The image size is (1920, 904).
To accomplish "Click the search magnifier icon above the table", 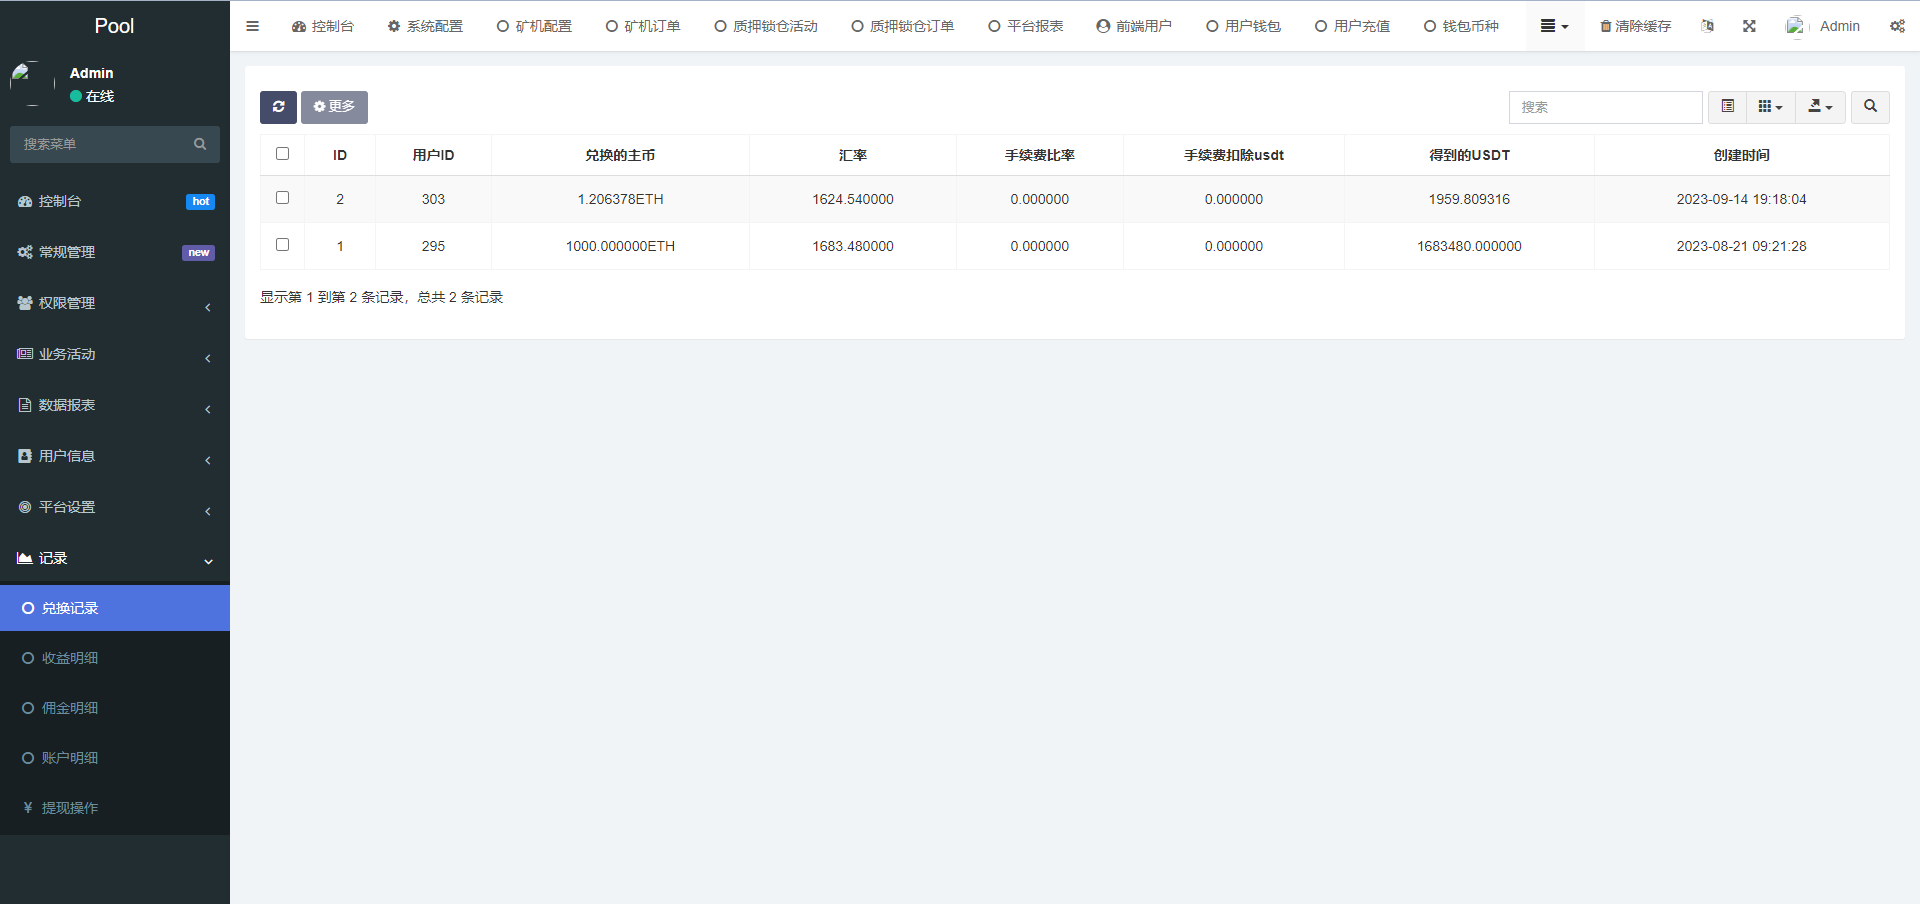I will click(x=1869, y=107).
